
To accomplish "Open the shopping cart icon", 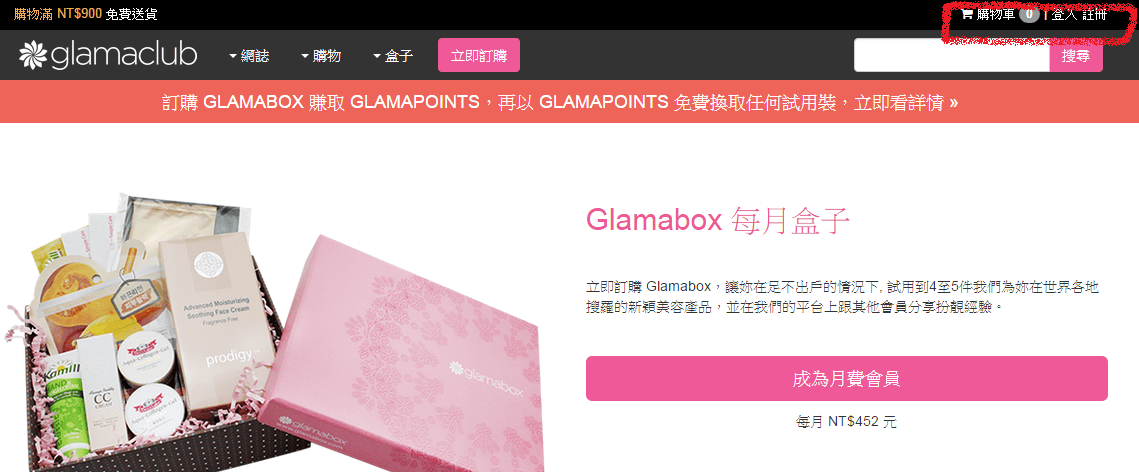I will click(x=967, y=14).
